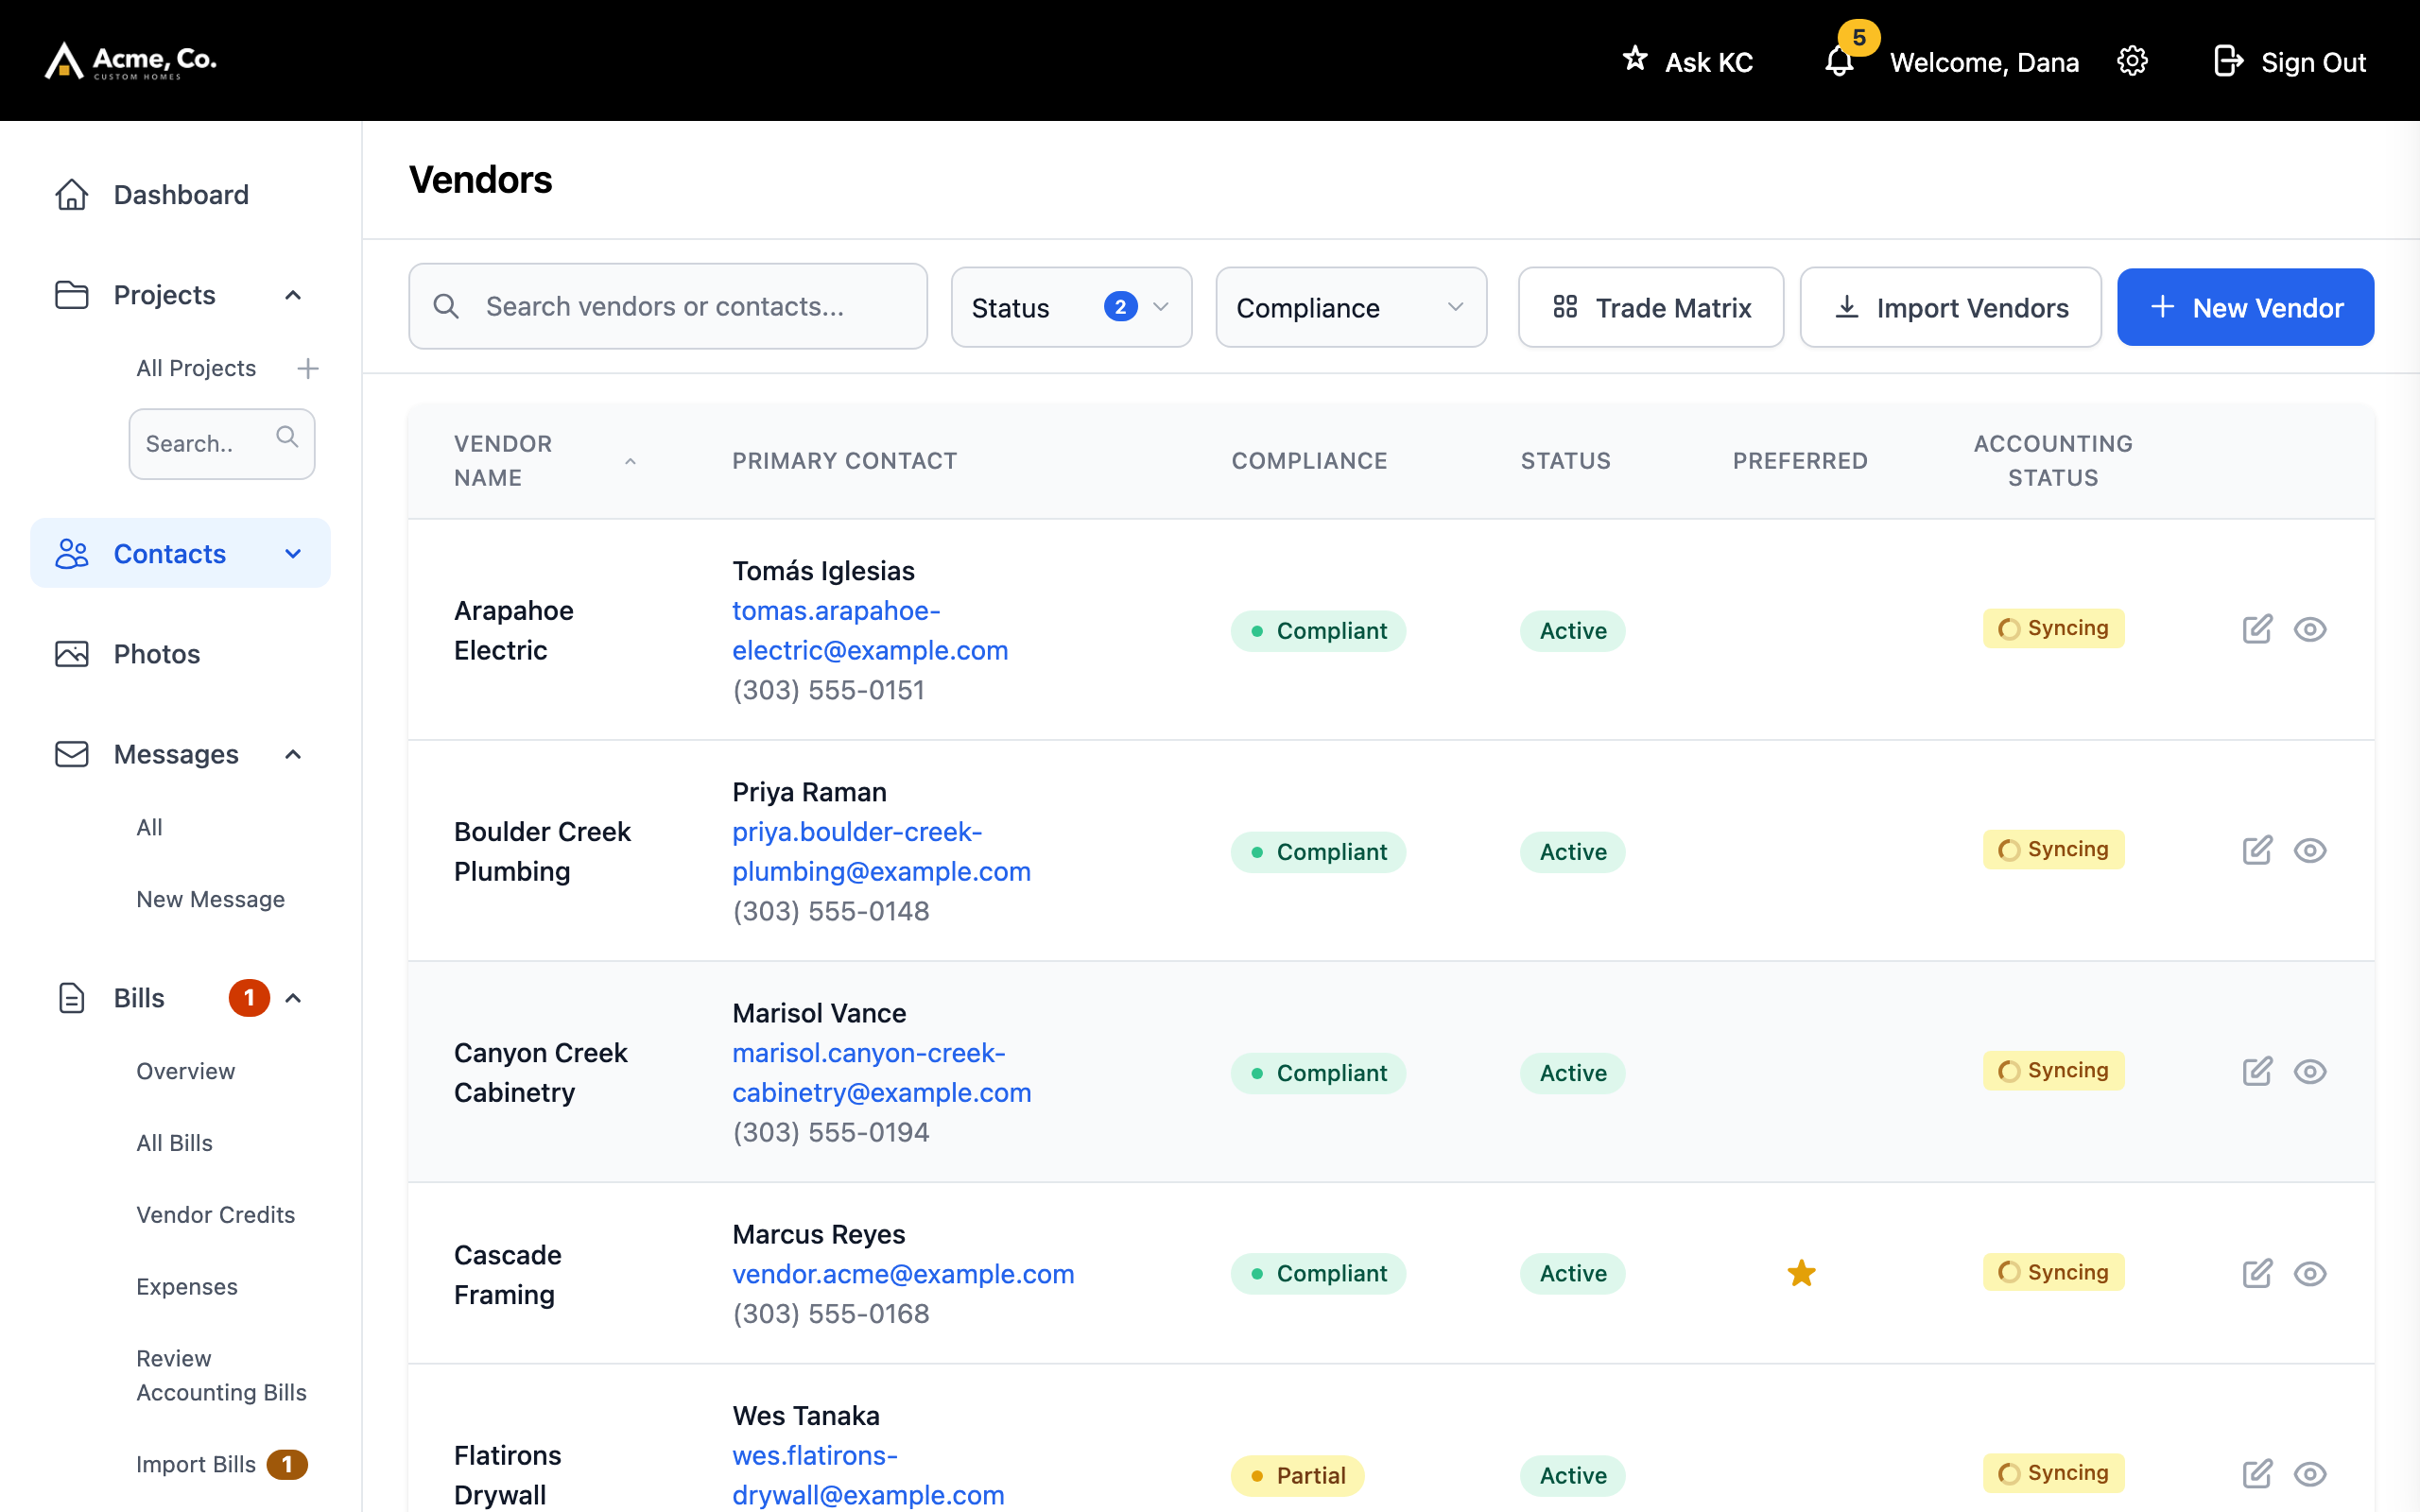This screenshot has height=1512, width=2420.
Task: Open the Status filter dropdown
Action: [1071, 307]
